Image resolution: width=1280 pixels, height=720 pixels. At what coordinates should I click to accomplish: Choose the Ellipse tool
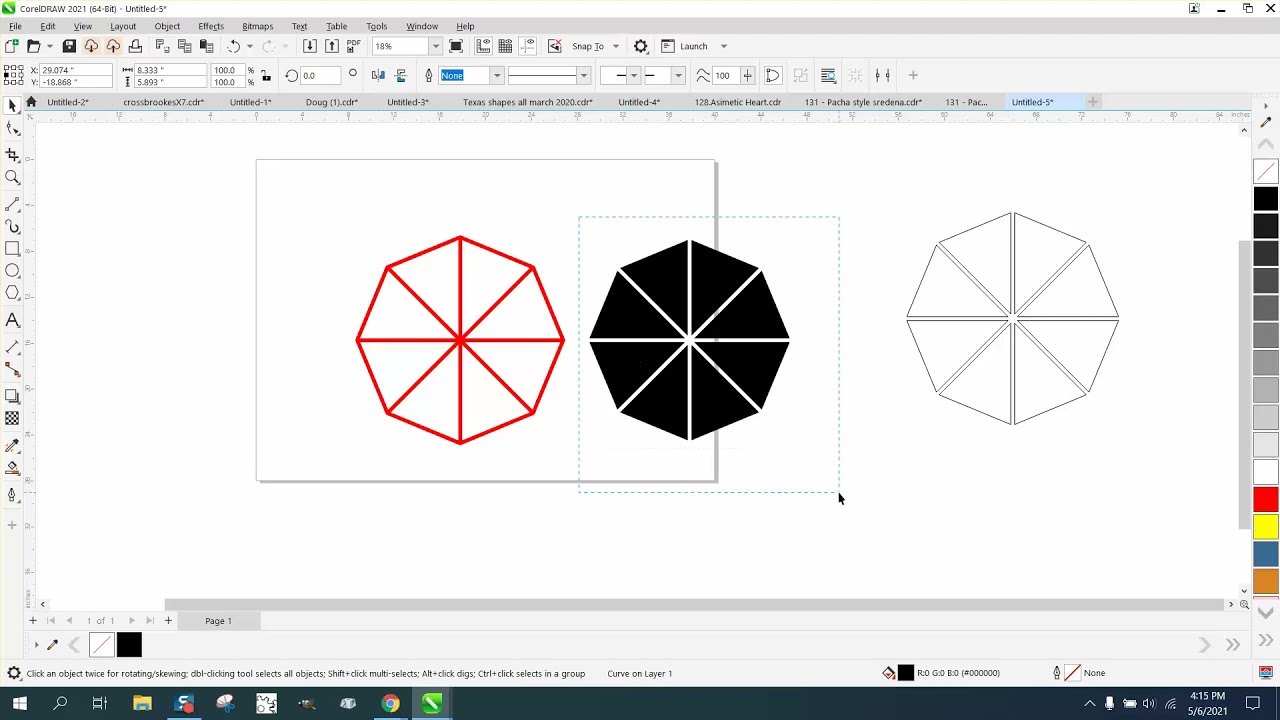point(12,271)
